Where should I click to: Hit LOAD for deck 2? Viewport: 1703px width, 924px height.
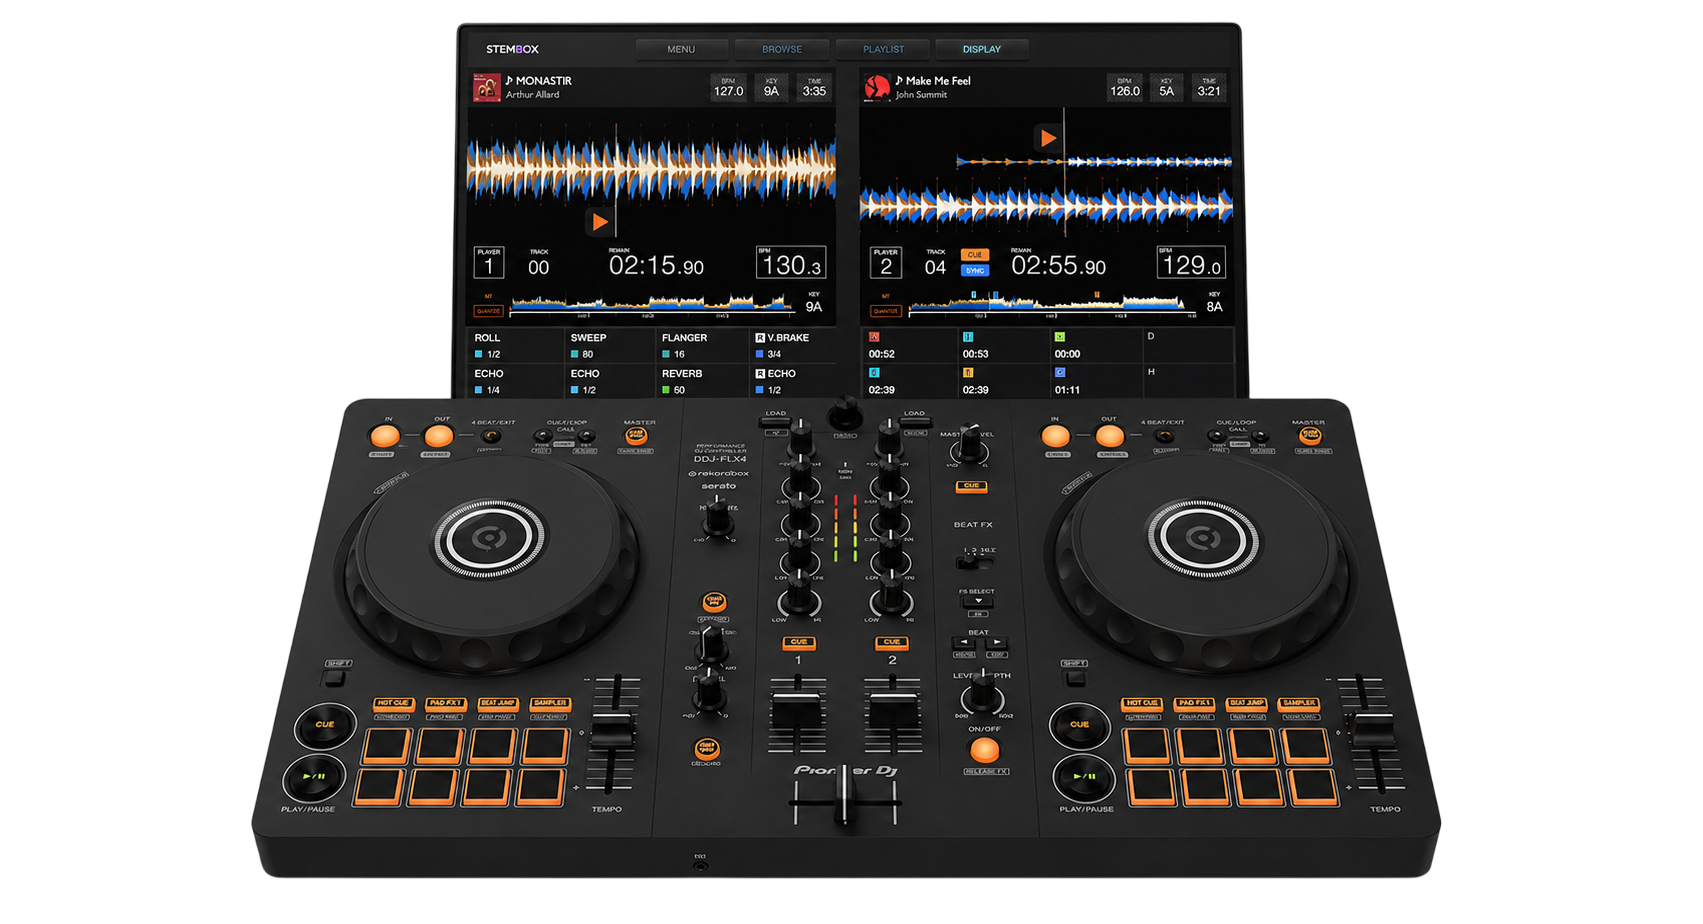click(x=915, y=424)
